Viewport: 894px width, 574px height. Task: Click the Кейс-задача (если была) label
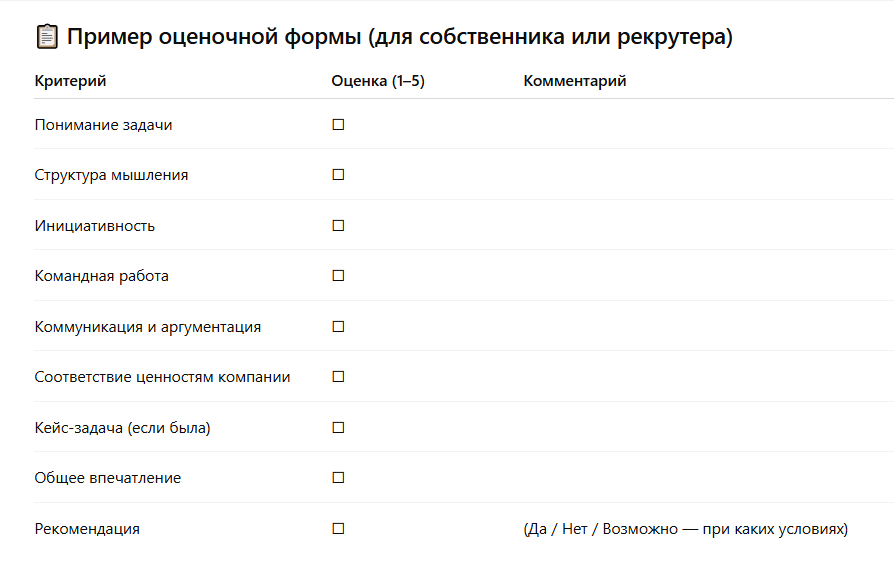(122, 428)
